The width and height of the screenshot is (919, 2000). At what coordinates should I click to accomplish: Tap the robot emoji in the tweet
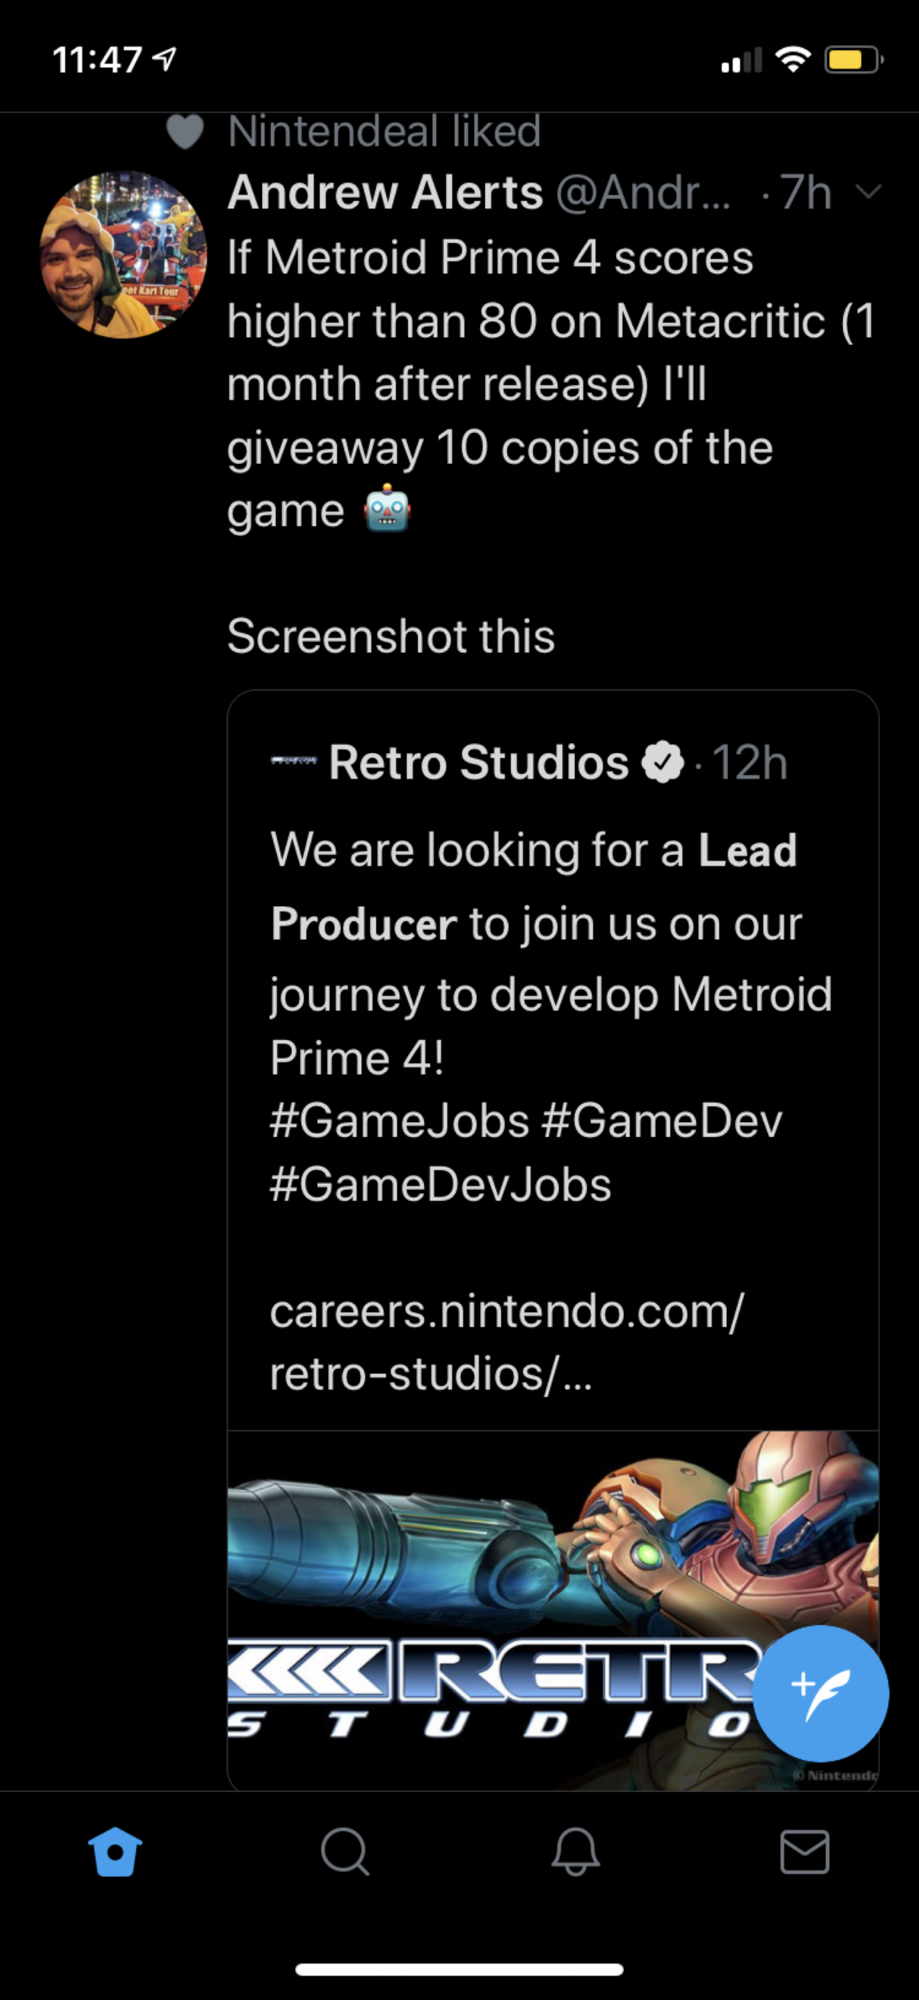tap(387, 510)
